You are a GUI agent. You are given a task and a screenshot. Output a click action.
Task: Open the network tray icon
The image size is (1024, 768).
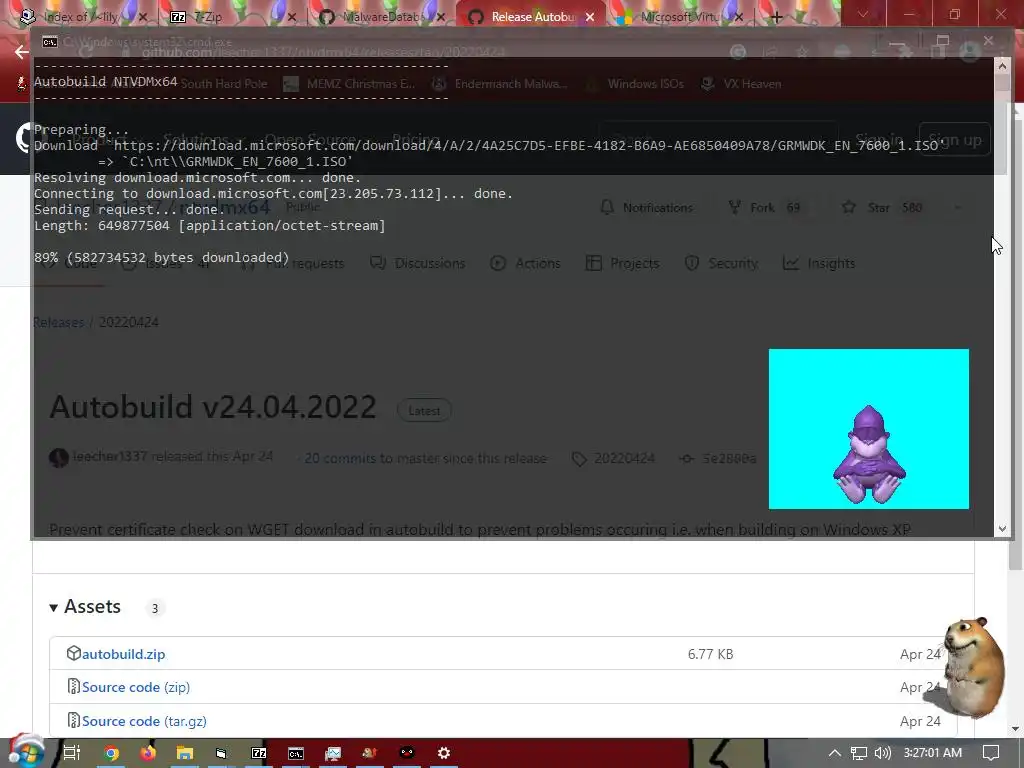coord(859,754)
